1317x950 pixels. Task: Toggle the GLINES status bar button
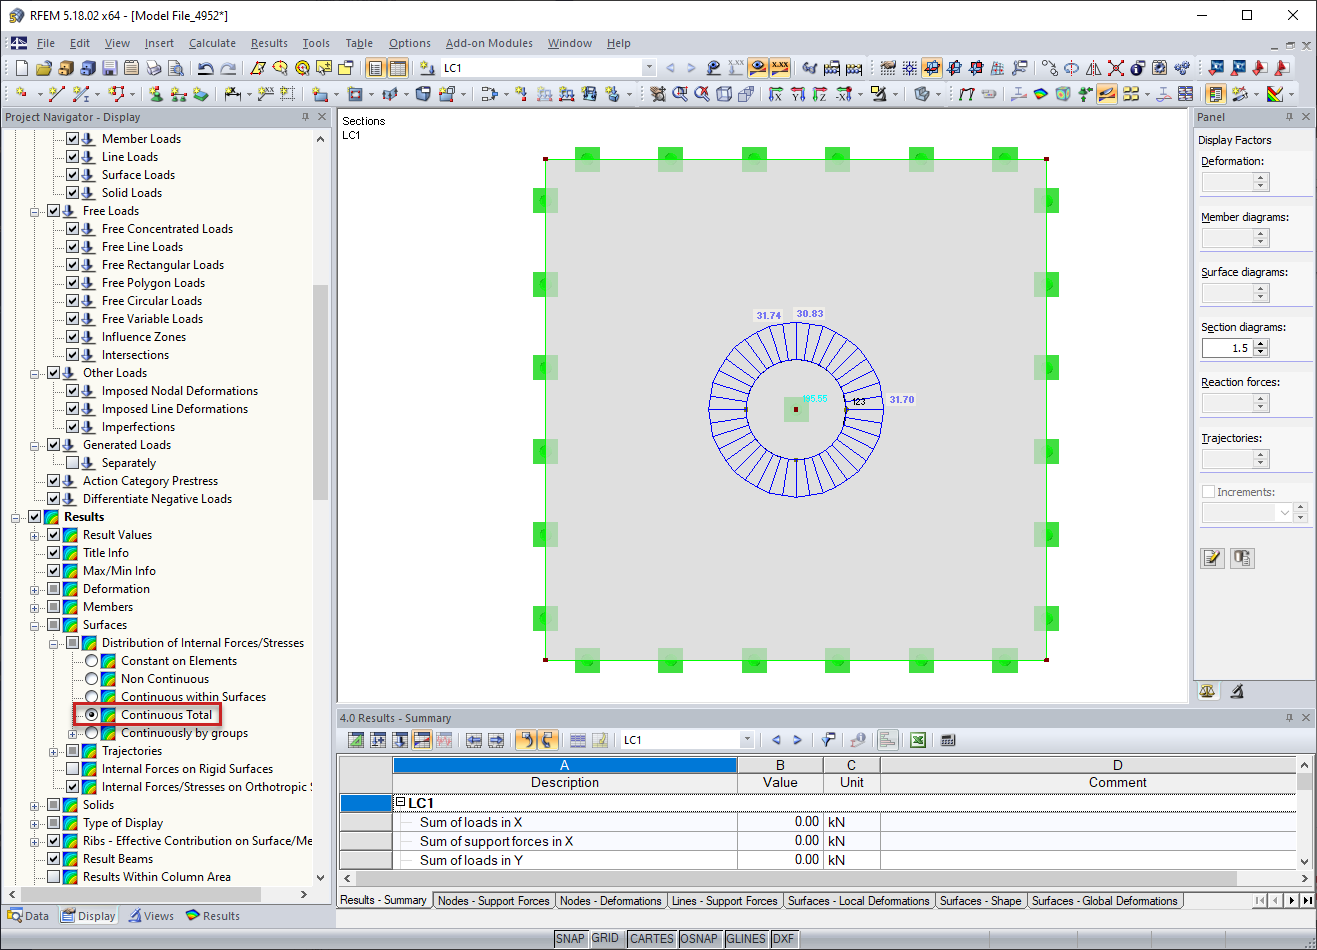tap(746, 939)
